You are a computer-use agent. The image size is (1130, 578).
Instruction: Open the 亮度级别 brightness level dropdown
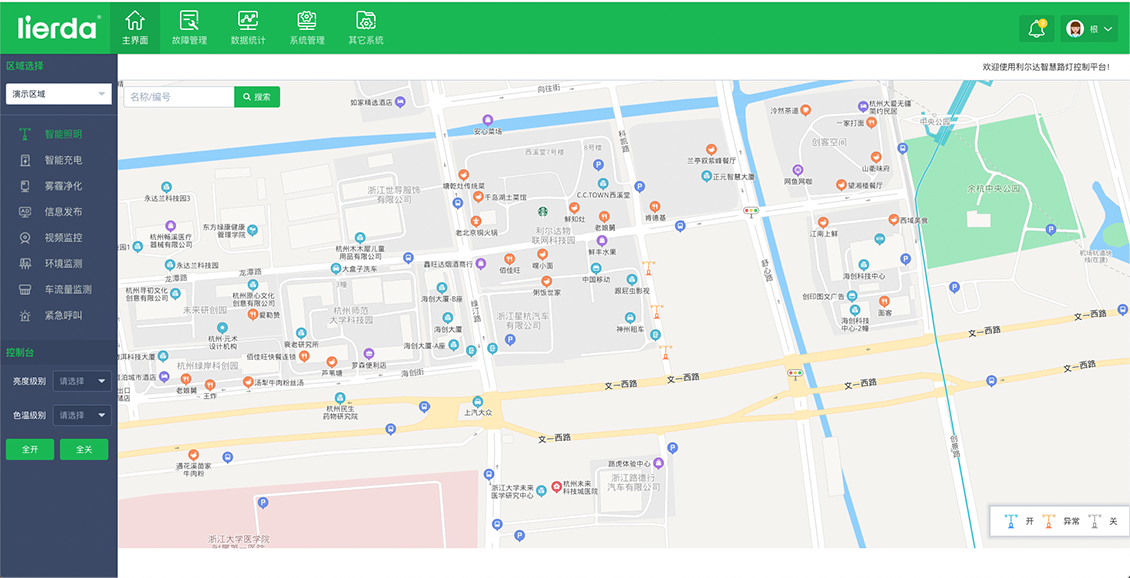[82, 381]
